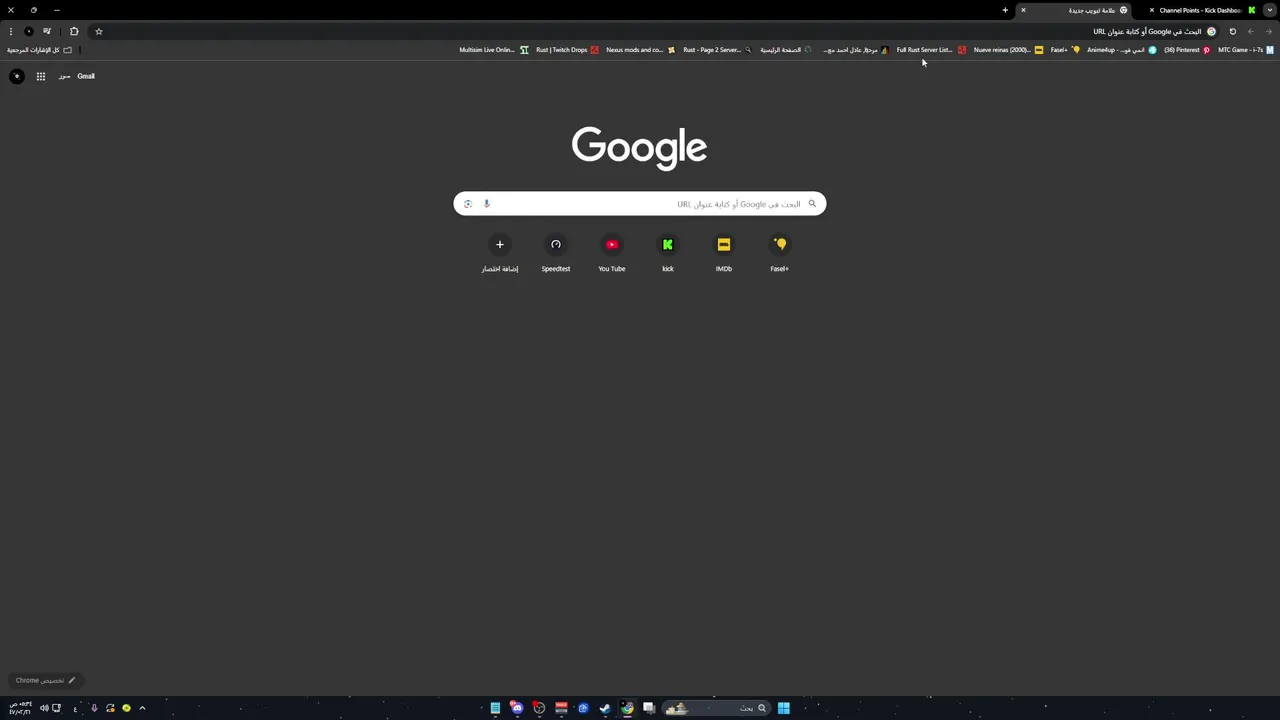
Task: Reload the page
Action: (1233, 31)
